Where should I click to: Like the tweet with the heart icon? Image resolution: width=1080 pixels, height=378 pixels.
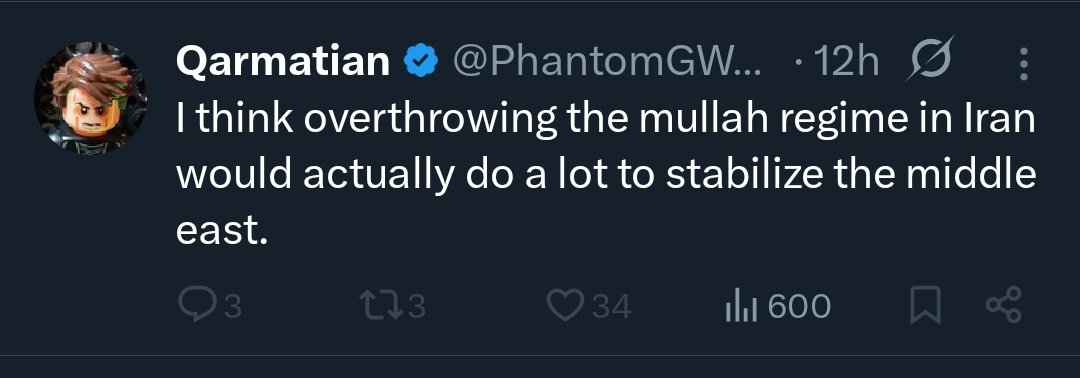[x=566, y=306]
